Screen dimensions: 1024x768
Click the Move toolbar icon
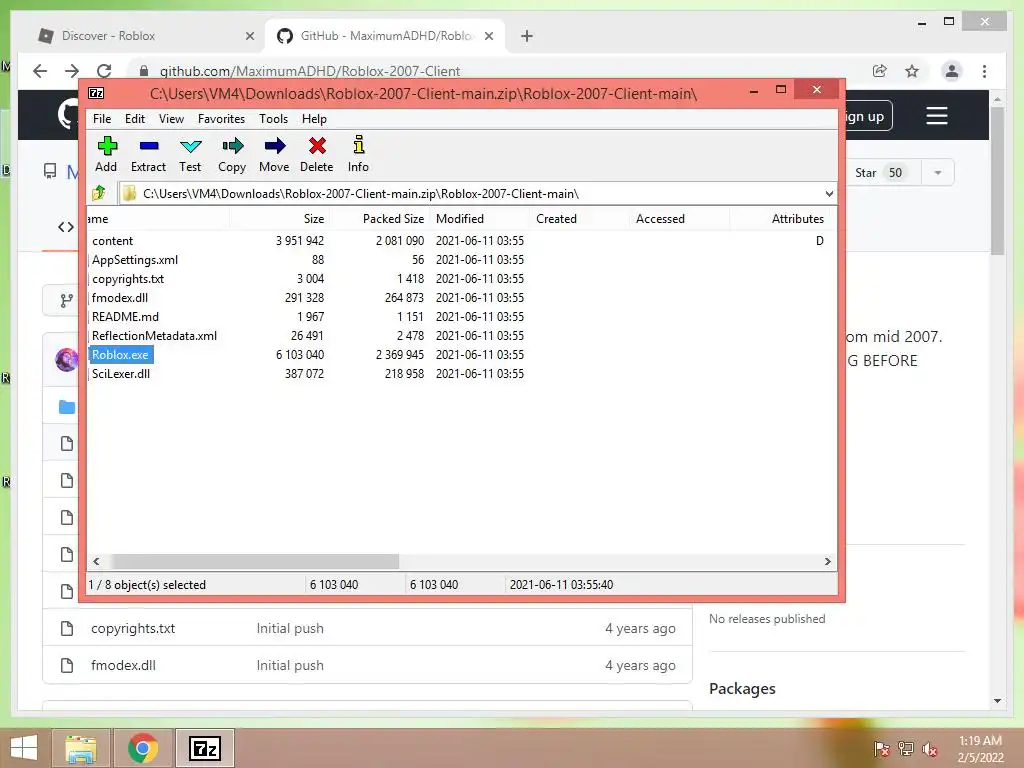coord(274,146)
